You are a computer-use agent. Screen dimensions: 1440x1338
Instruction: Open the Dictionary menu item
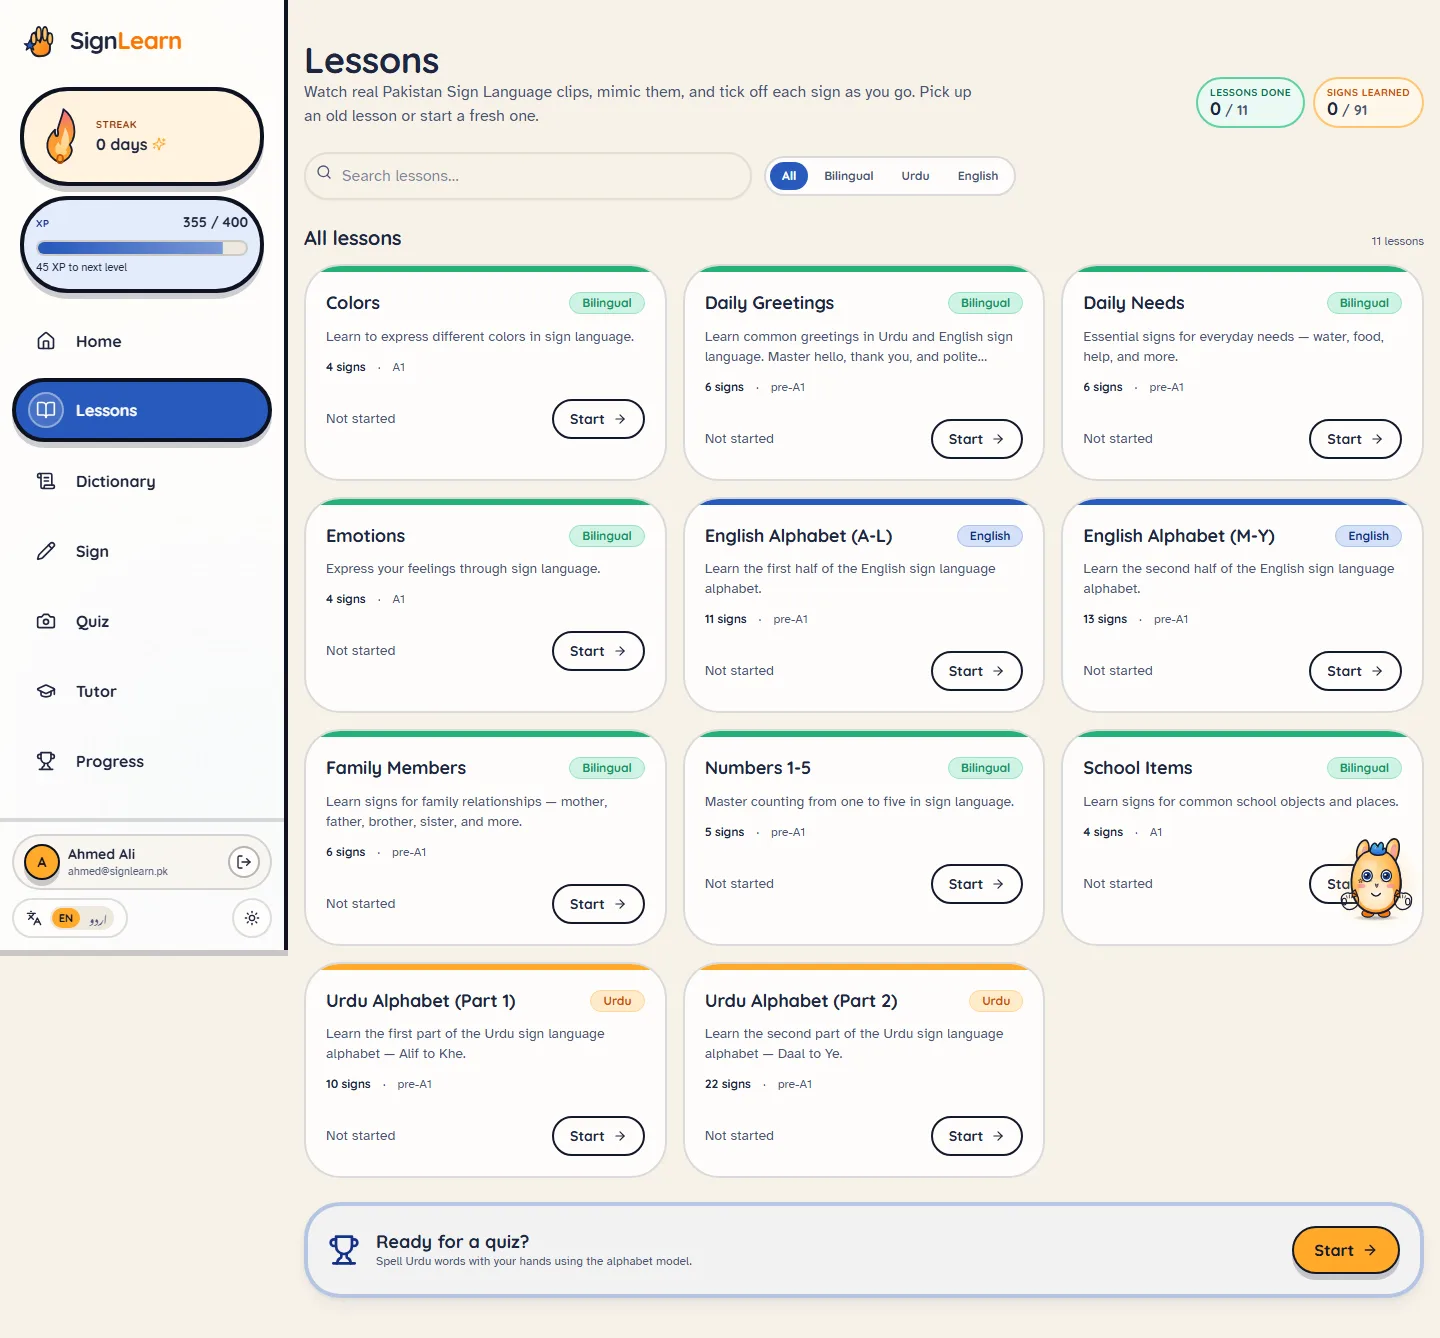[x=142, y=481]
